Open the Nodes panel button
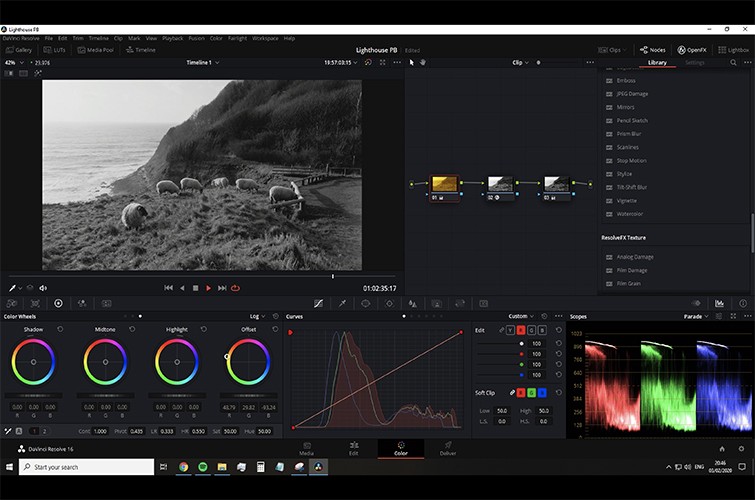The width and height of the screenshot is (755, 500). point(651,49)
